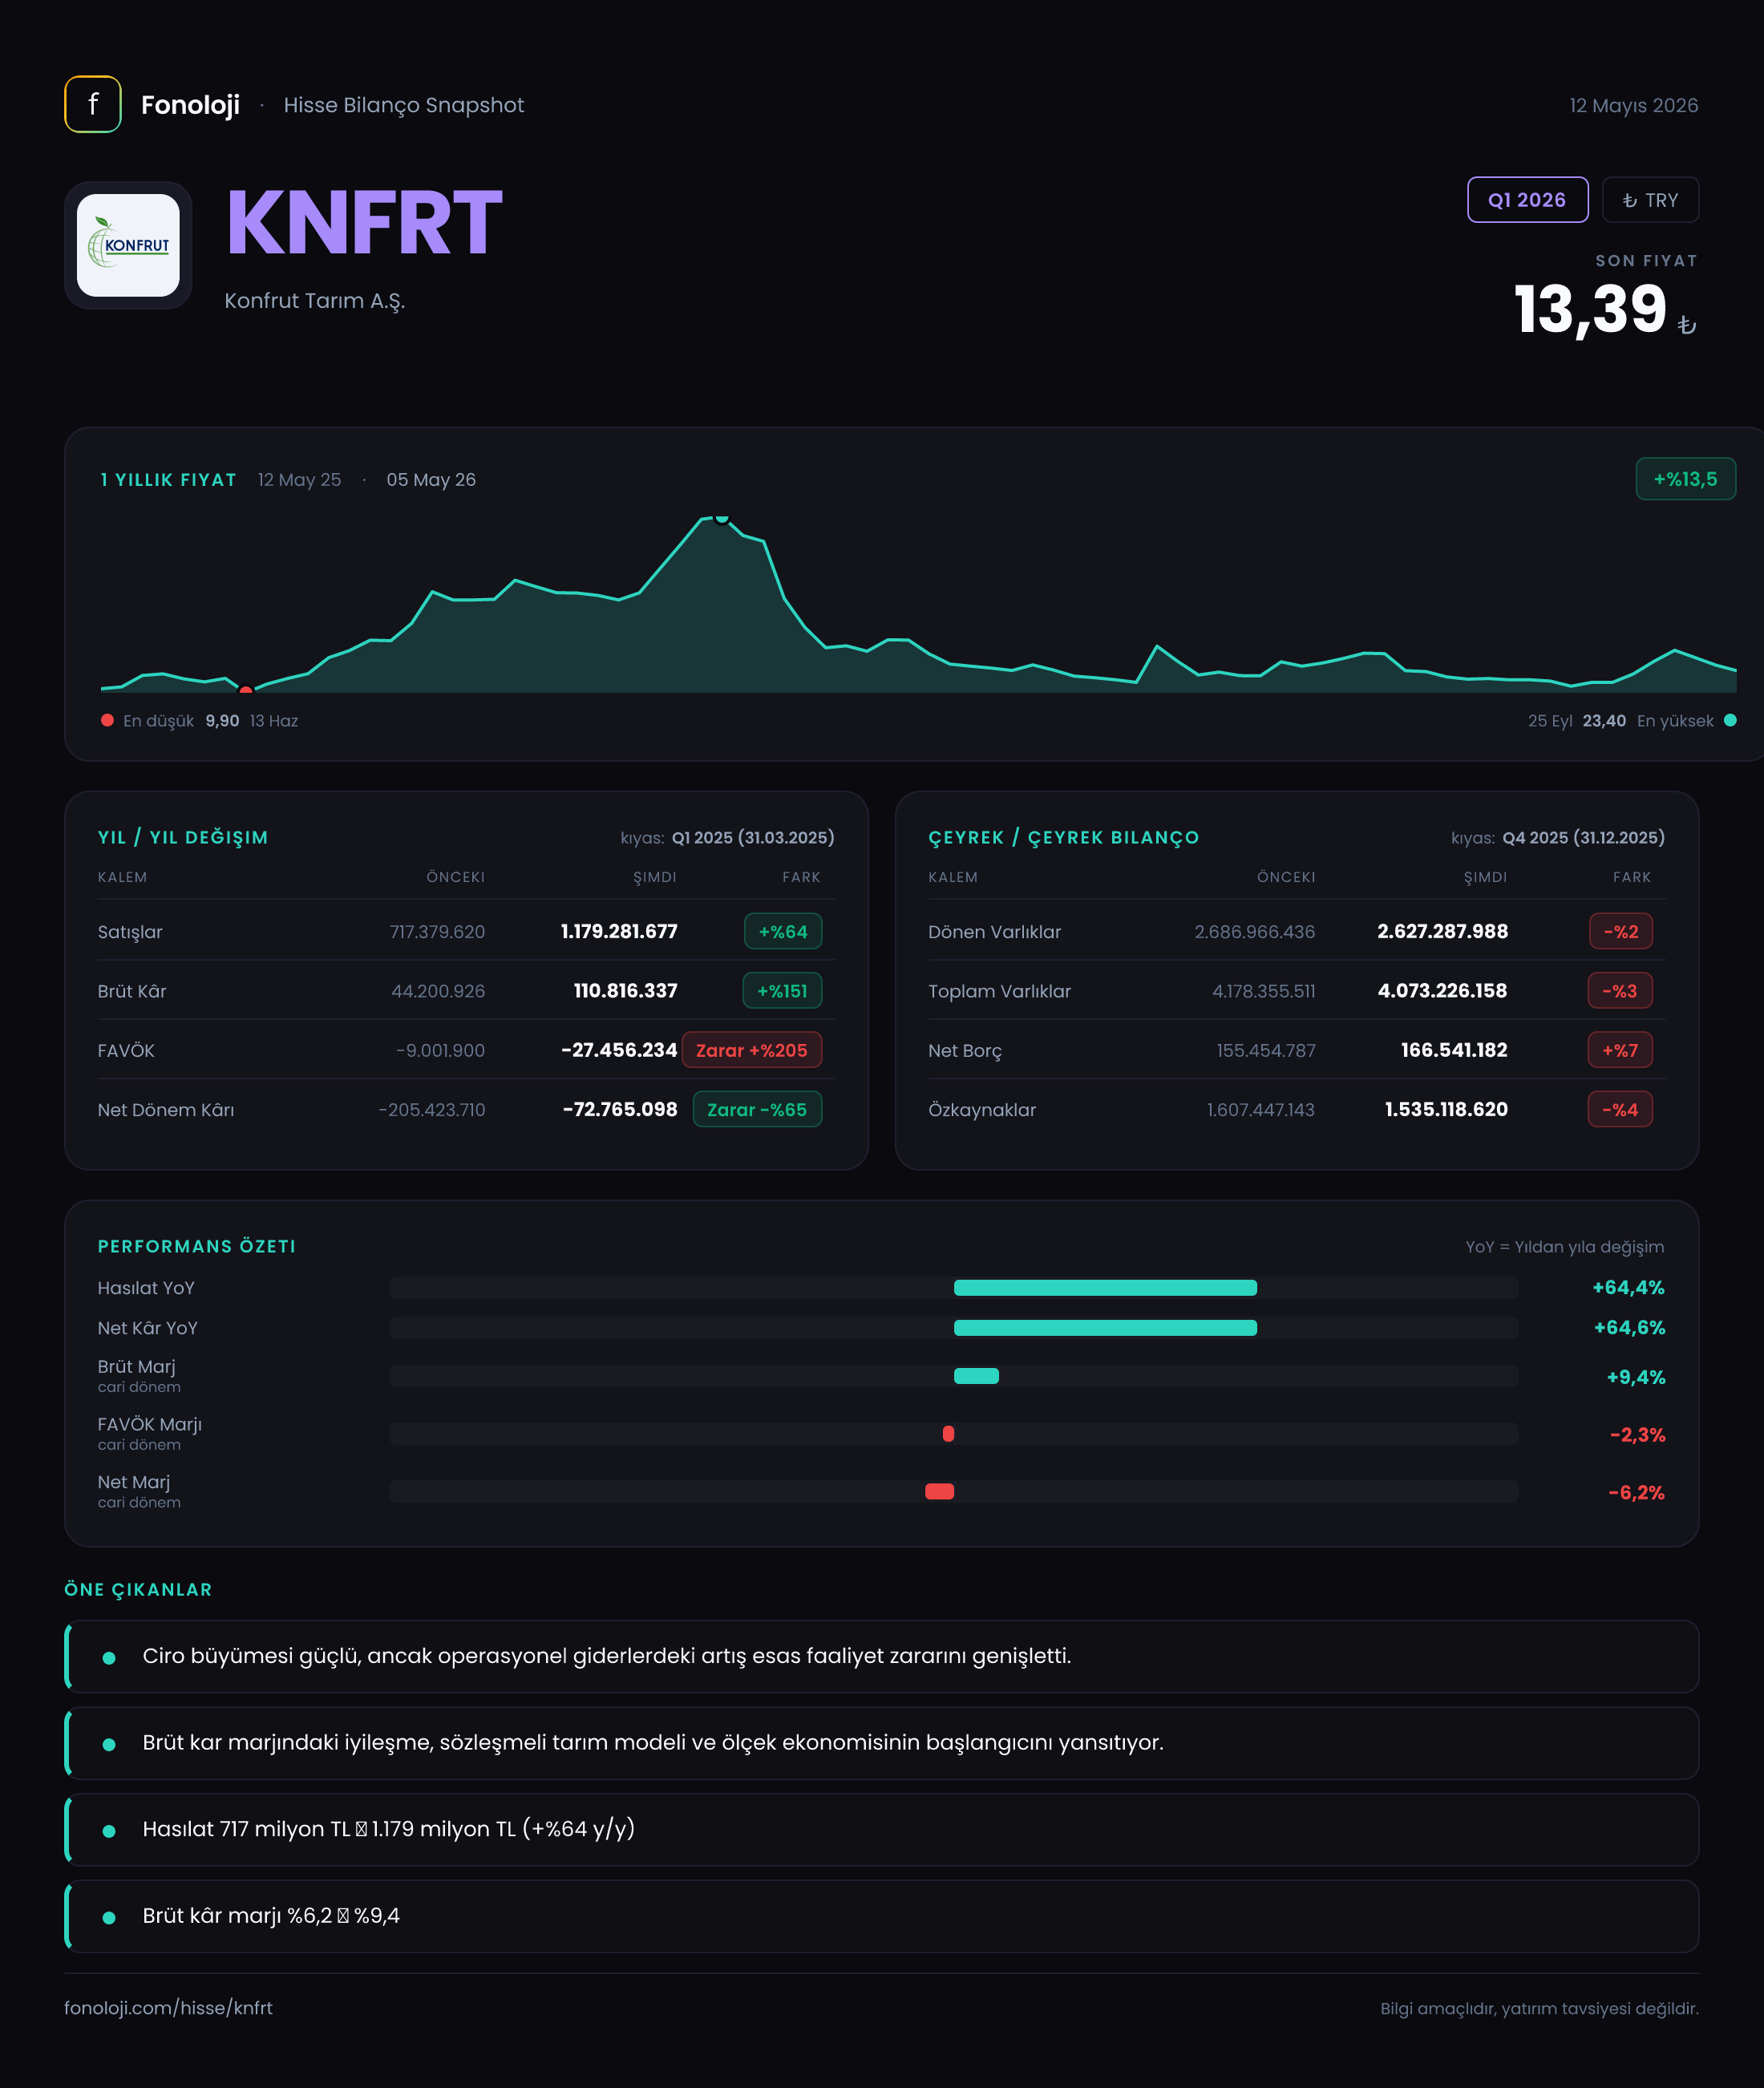Click the 'Brüt kâr marjı %6,2' highlight card

(x=881, y=1916)
